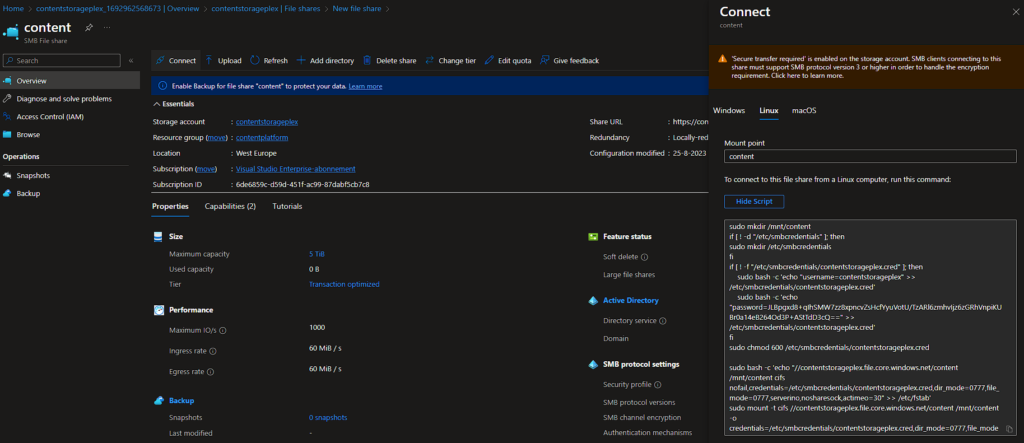Go to Home in the breadcrumb
This screenshot has height=443, width=1024.
[x=13, y=9]
